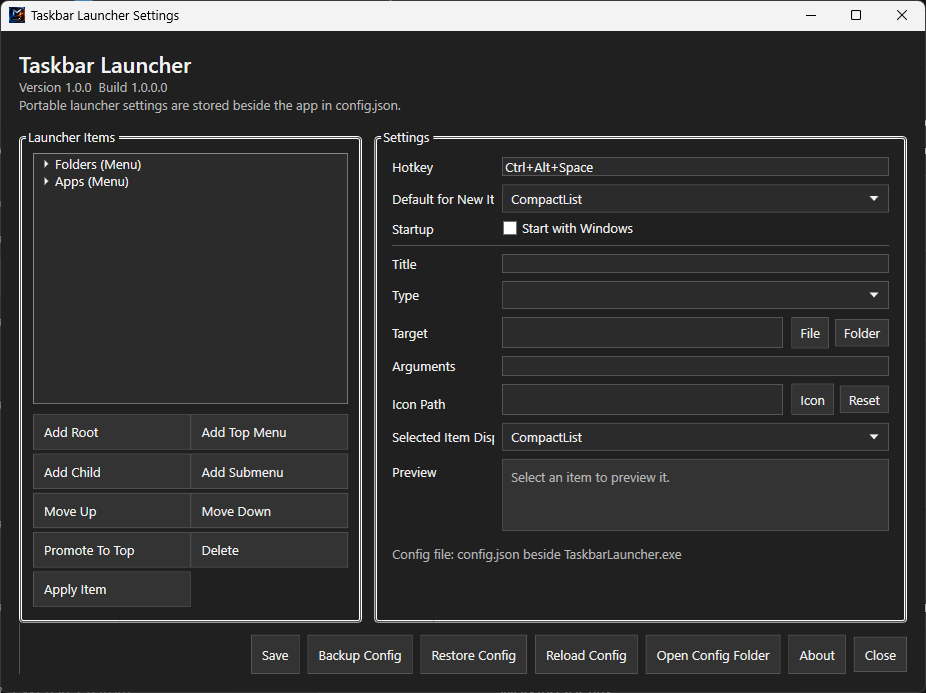
Task: Browse for target with File button
Action: click(x=810, y=333)
